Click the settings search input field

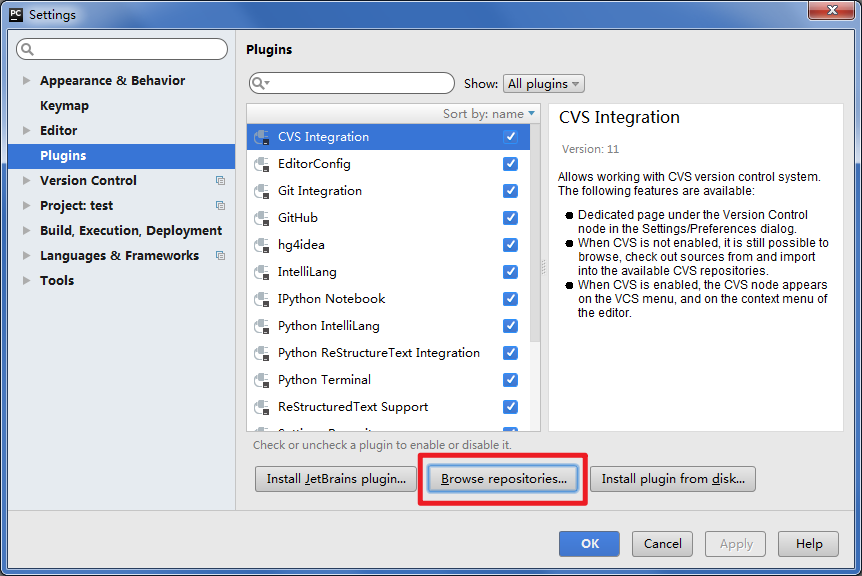tap(122, 49)
